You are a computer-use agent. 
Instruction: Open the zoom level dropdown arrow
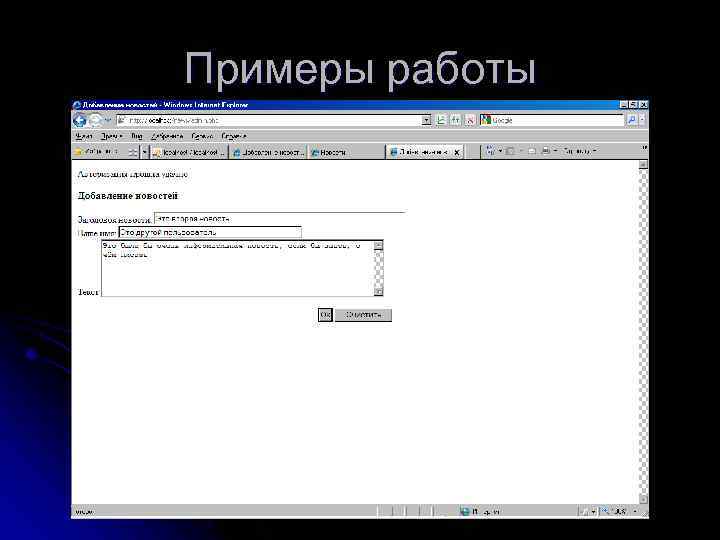click(636, 511)
